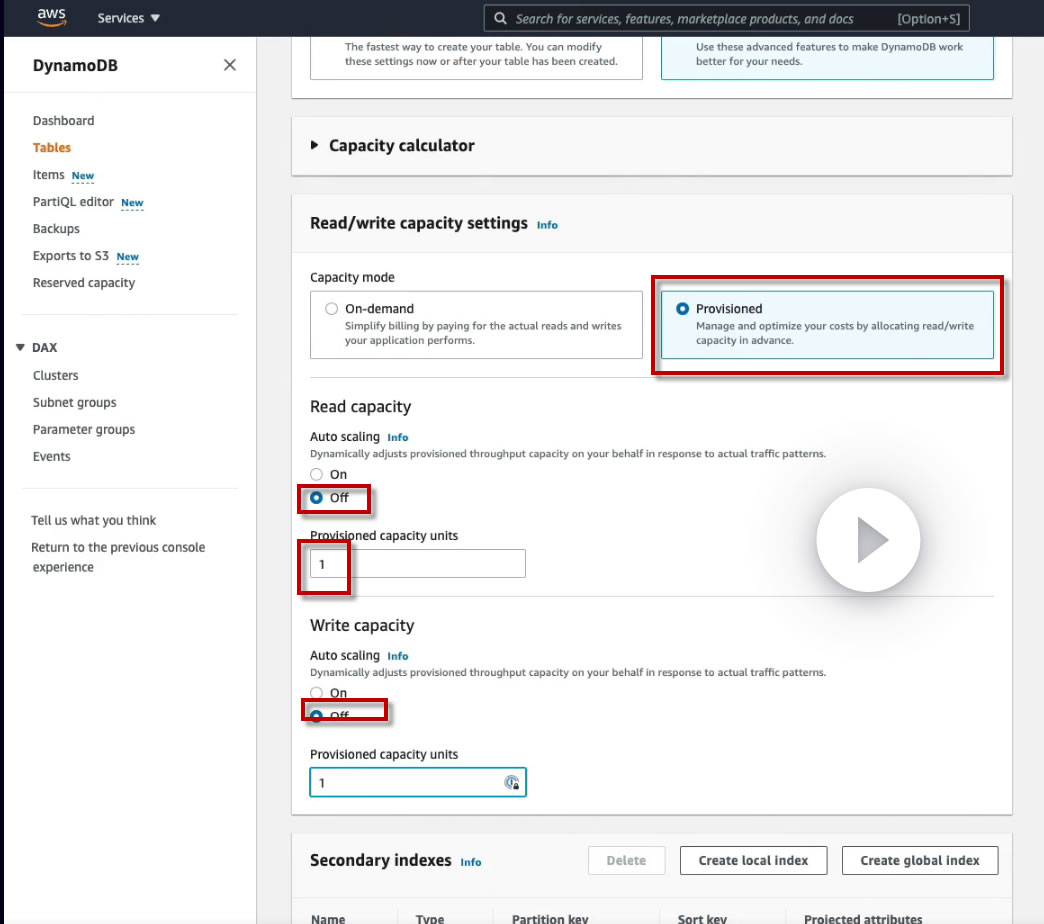
Task: Open Tables in the sidebar
Action: click(x=52, y=148)
